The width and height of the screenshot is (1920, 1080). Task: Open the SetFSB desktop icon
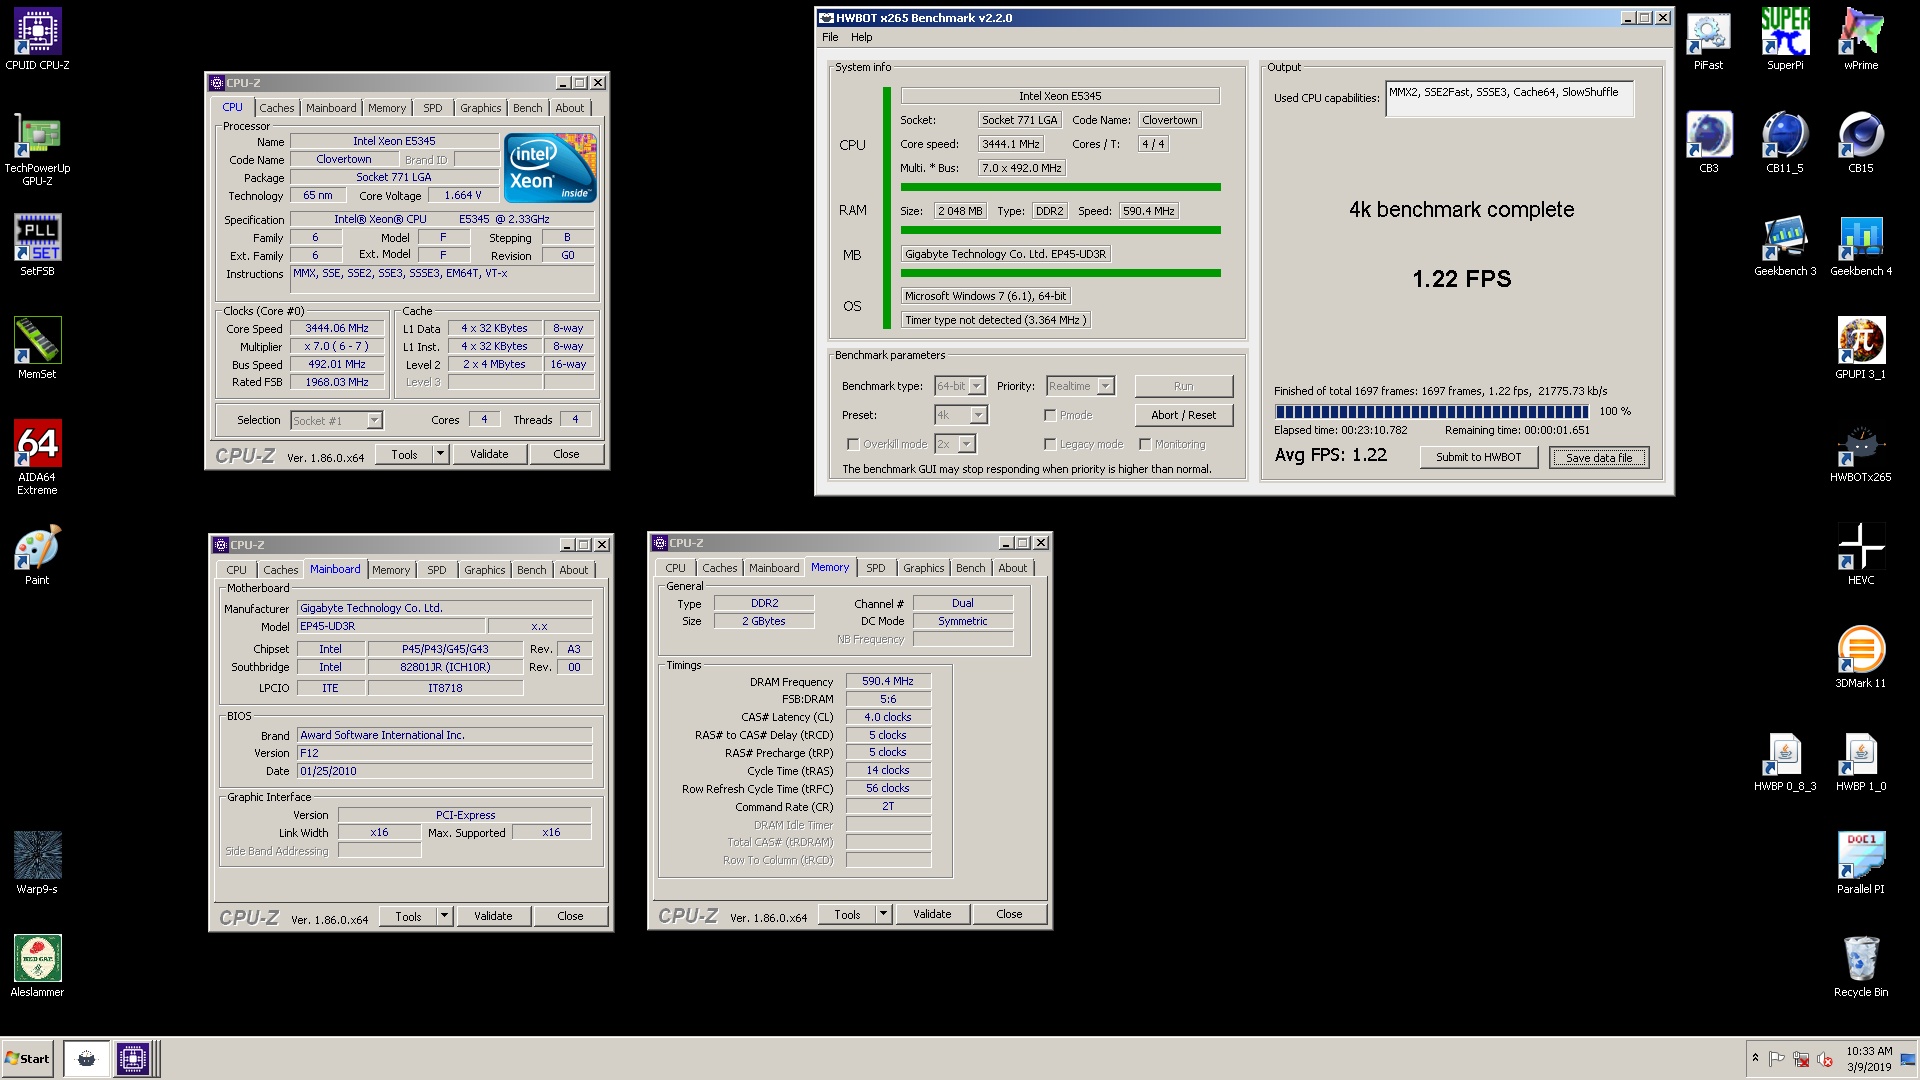point(37,245)
